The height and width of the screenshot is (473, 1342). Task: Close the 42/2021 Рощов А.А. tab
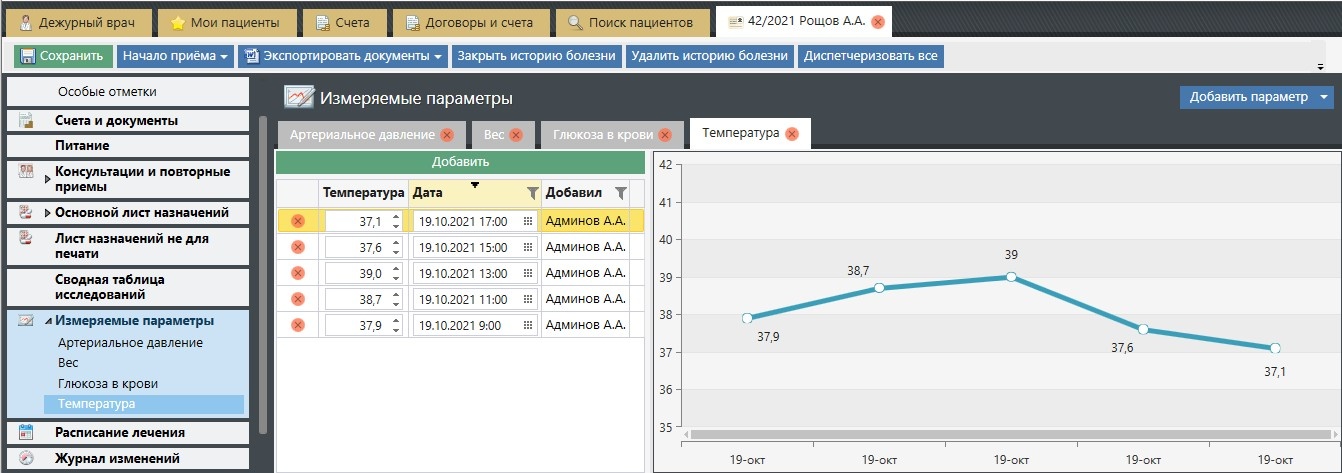point(877,21)
